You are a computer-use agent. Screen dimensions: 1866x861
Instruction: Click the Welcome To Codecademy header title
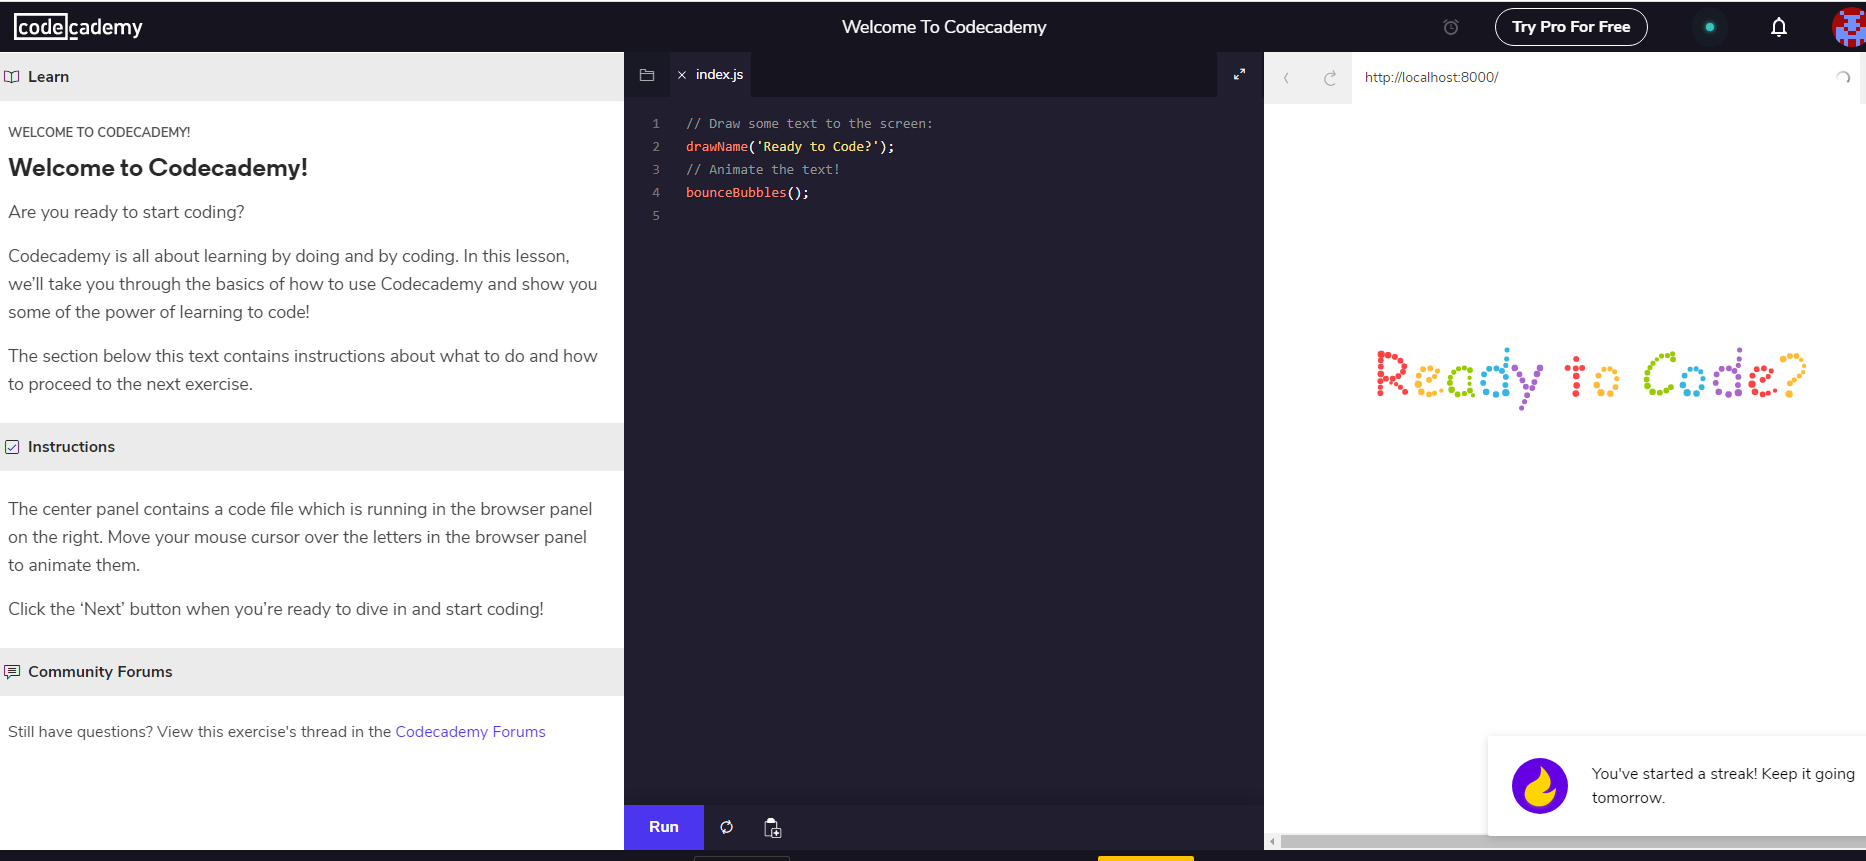944,27
